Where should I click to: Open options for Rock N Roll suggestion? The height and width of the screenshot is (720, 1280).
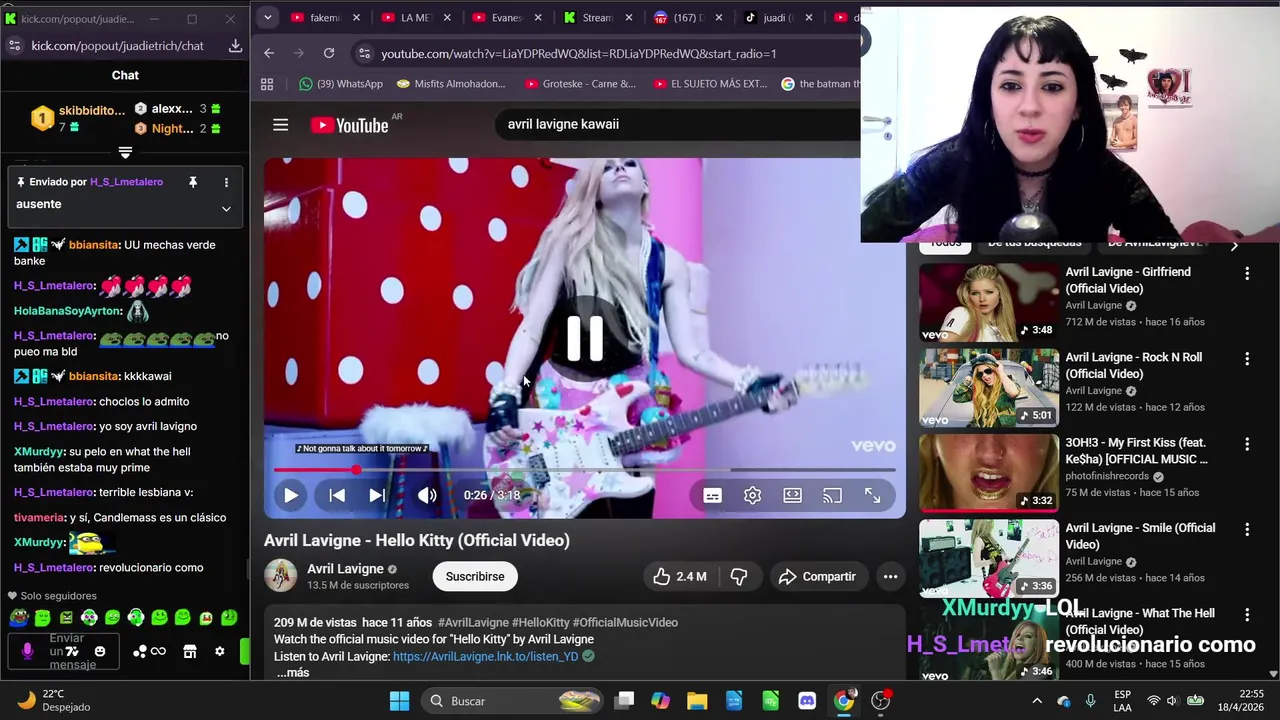click(1247, 358)
